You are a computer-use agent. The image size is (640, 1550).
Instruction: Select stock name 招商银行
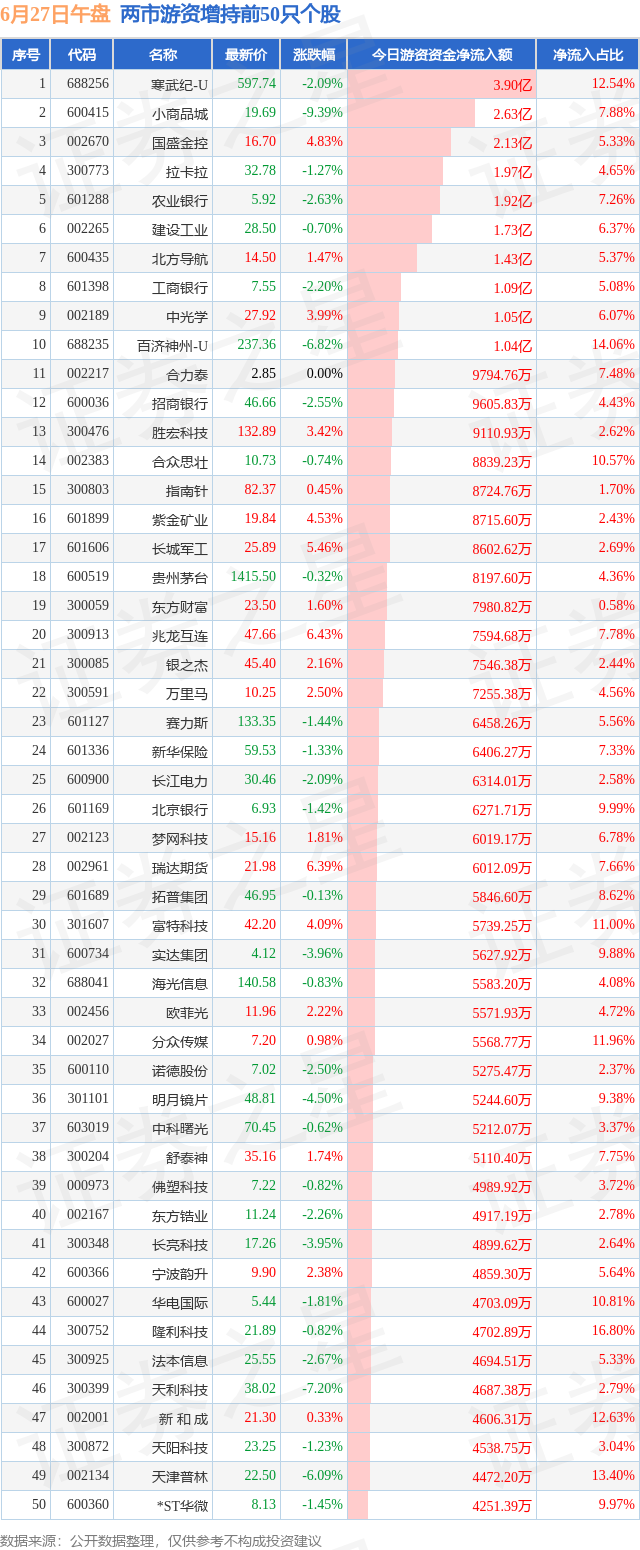point(180,403)
